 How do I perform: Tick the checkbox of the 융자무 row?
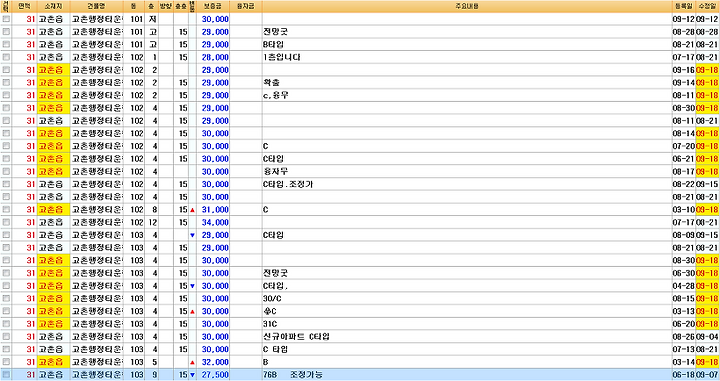tap(6, 172)
